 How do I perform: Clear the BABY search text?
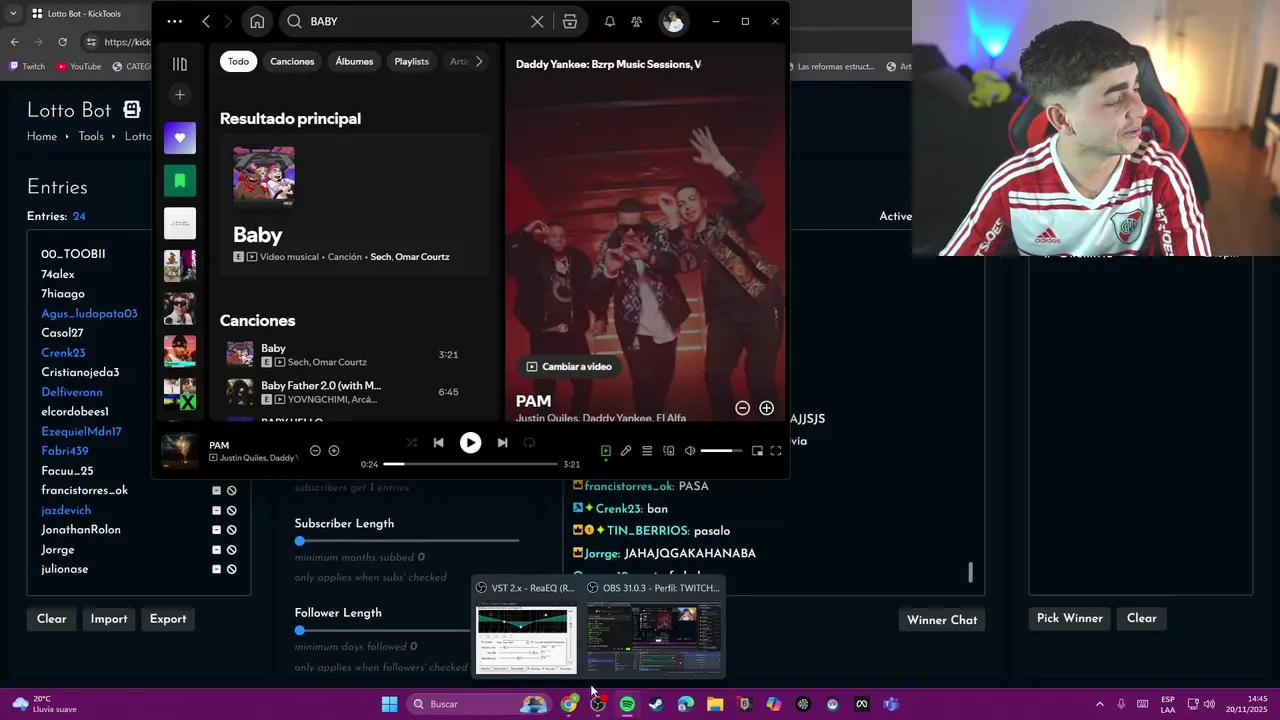(537, 21)
